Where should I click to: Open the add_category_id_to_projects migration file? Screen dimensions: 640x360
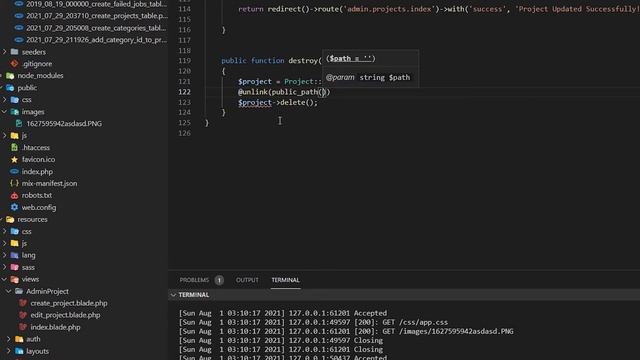96,40
